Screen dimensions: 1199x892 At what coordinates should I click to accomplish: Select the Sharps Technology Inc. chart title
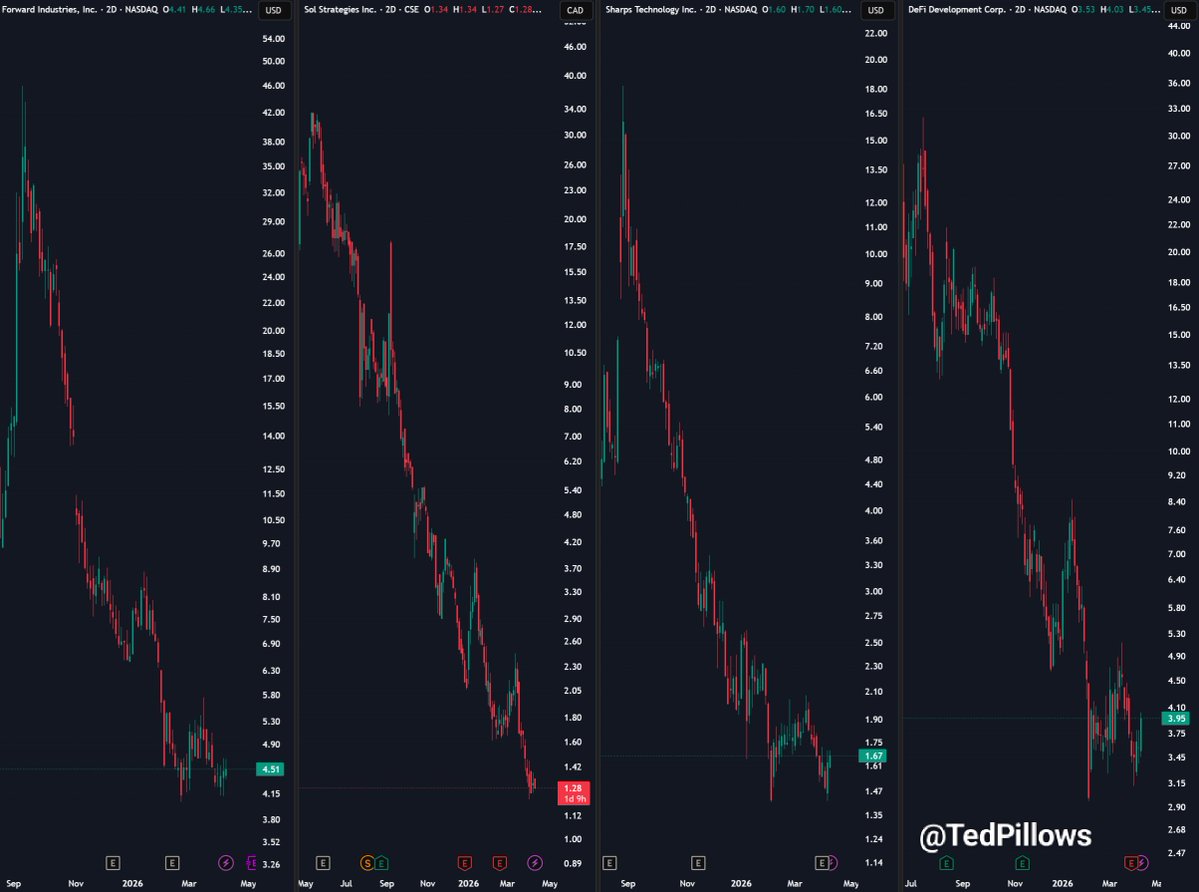[651, 10]
